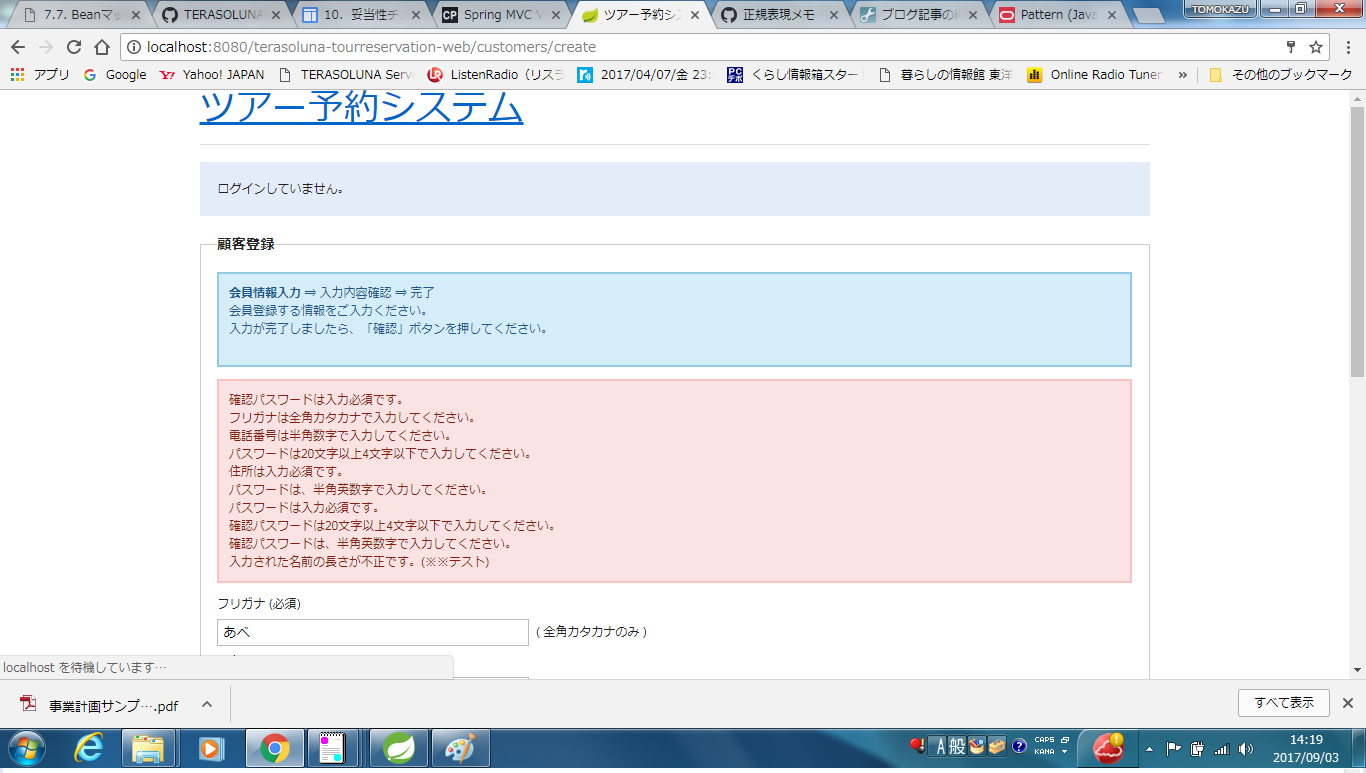Open the TERASOLUNA Server bookmark
1366x773 pixels.
click(x=346, y=75)
